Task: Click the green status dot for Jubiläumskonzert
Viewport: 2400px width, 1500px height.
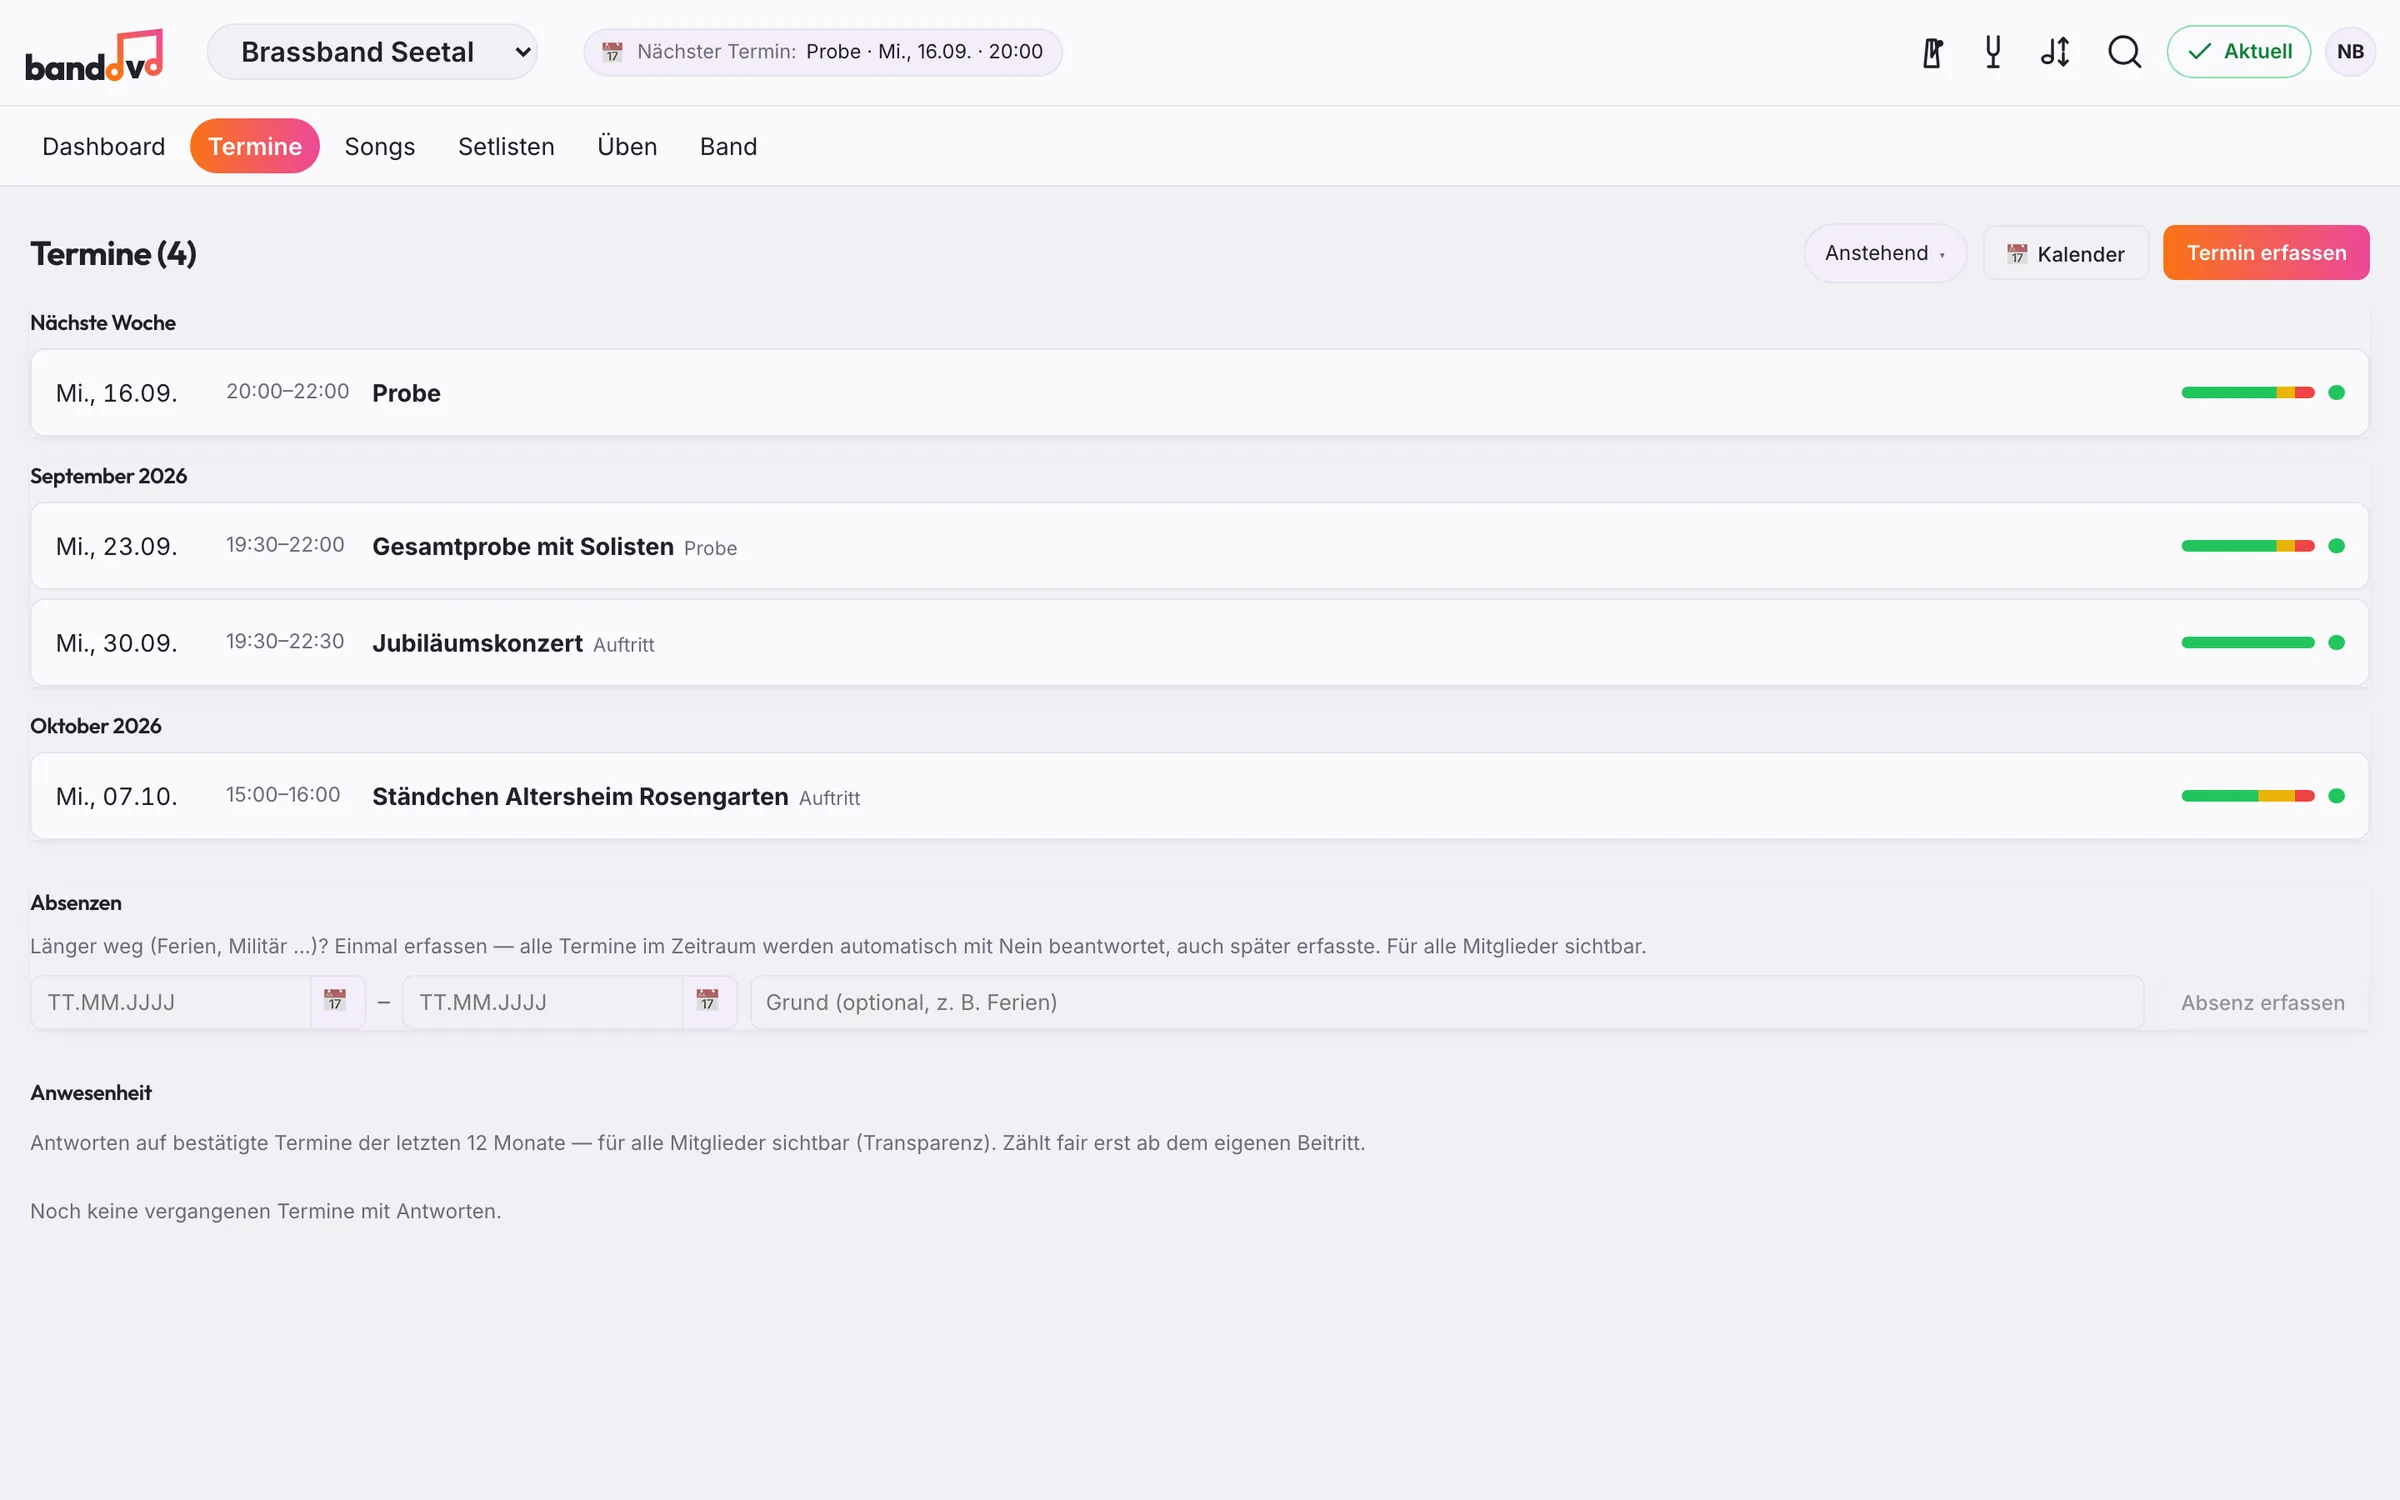Action: click(x=2336, y=642)
